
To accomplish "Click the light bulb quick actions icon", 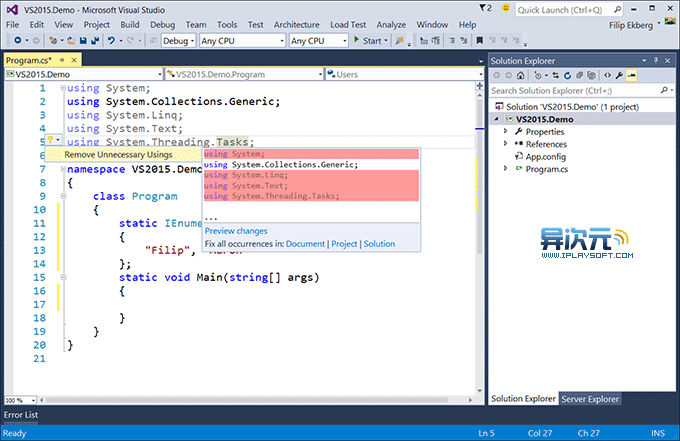I will tap(50, 140).
